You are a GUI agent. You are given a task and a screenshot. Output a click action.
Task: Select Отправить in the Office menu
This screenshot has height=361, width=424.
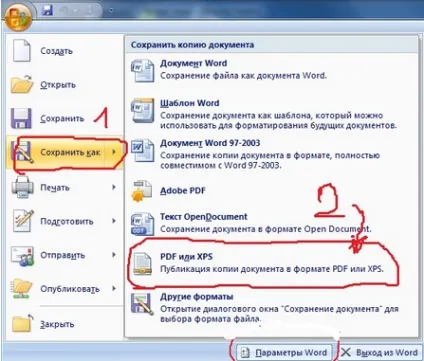pos(65,256)
